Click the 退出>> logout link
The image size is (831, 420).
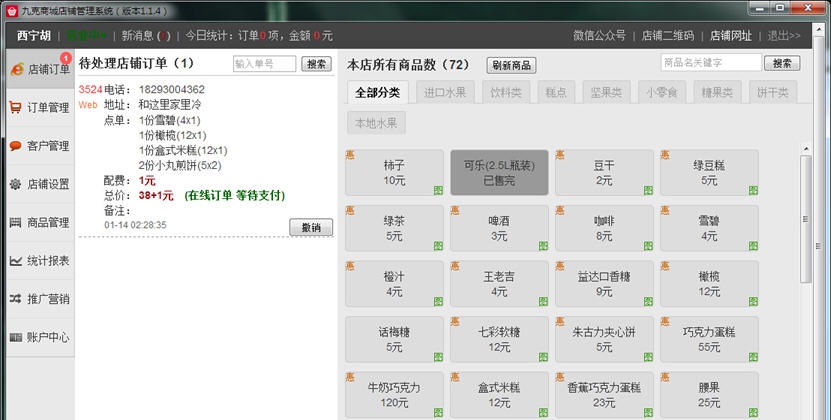[784, 36]
